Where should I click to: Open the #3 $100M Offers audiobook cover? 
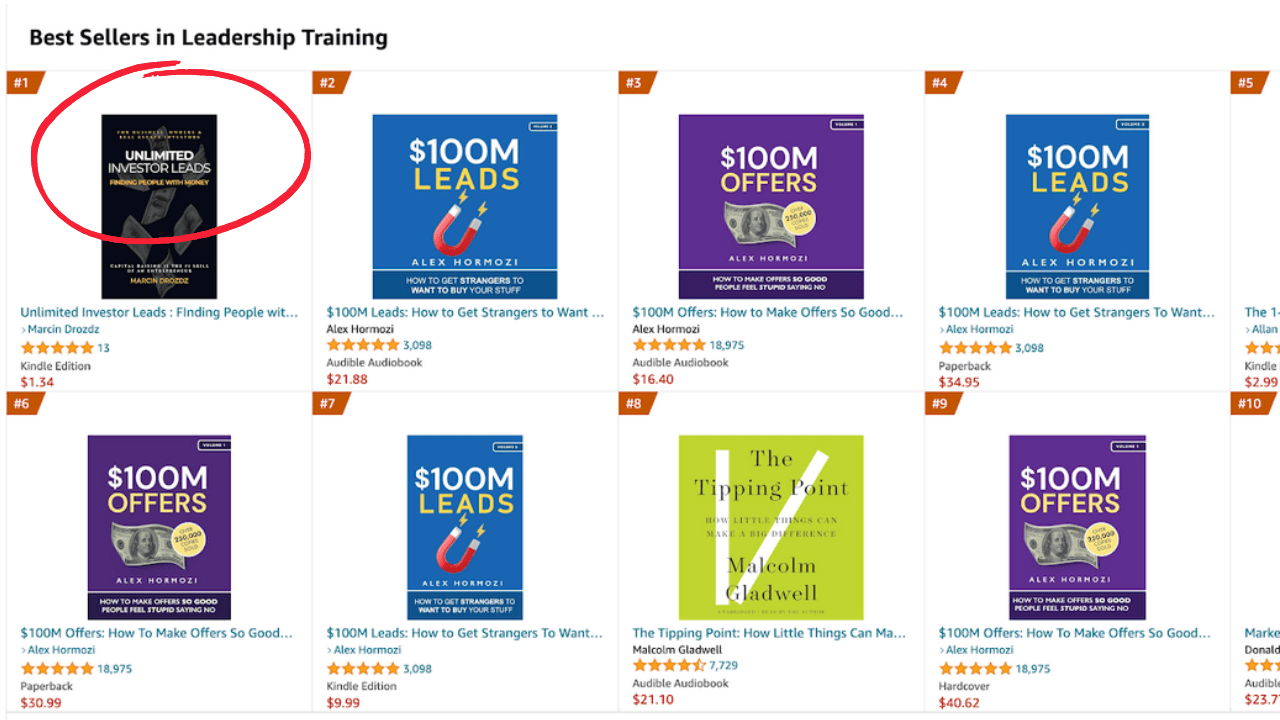[x=771, y=206]
